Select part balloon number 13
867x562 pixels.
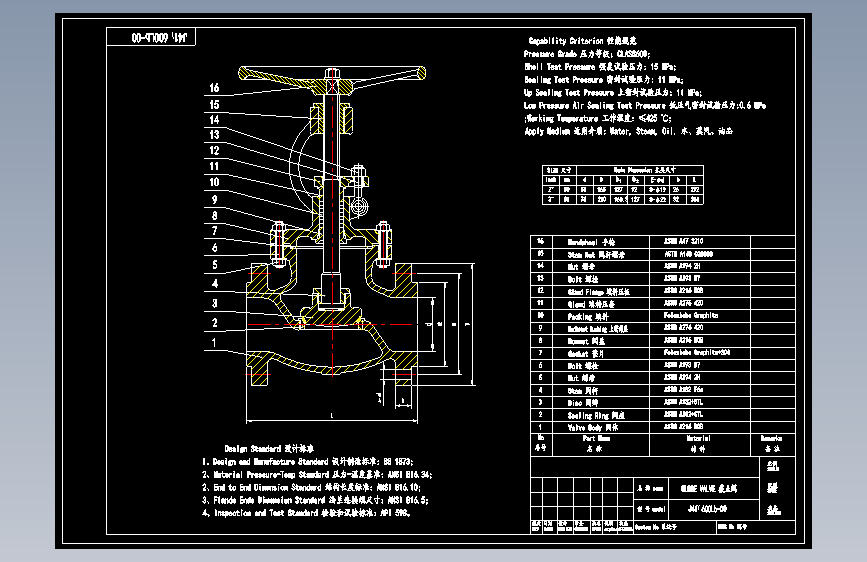(214, 134)
